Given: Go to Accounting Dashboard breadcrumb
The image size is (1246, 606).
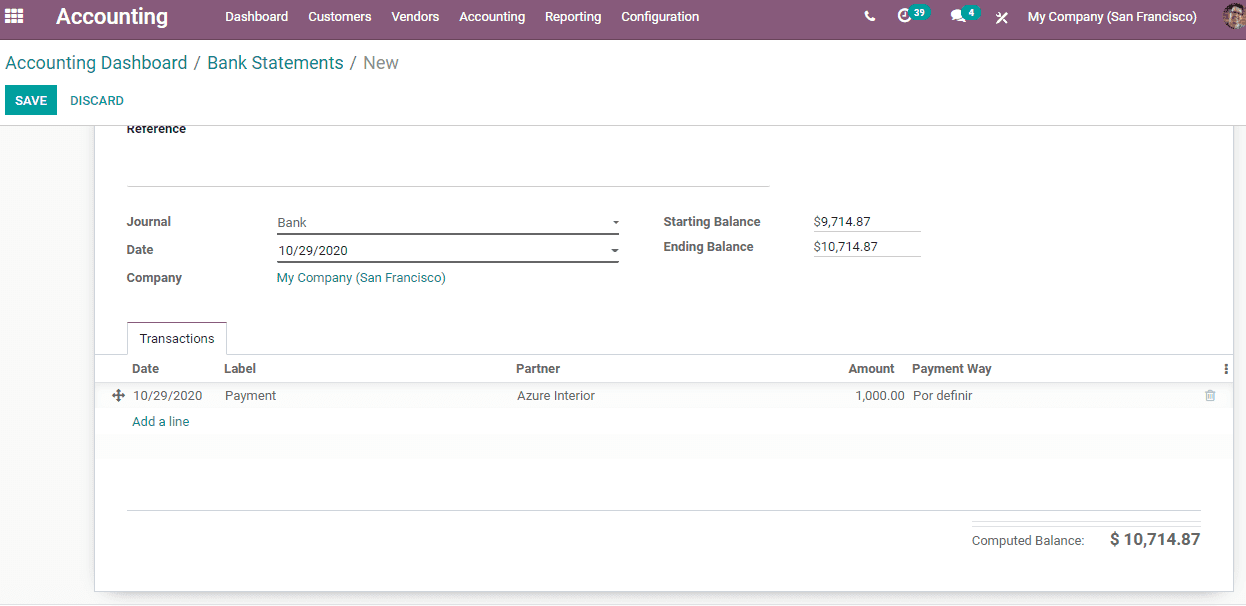Looking at the screenshot, I should 96,63.
